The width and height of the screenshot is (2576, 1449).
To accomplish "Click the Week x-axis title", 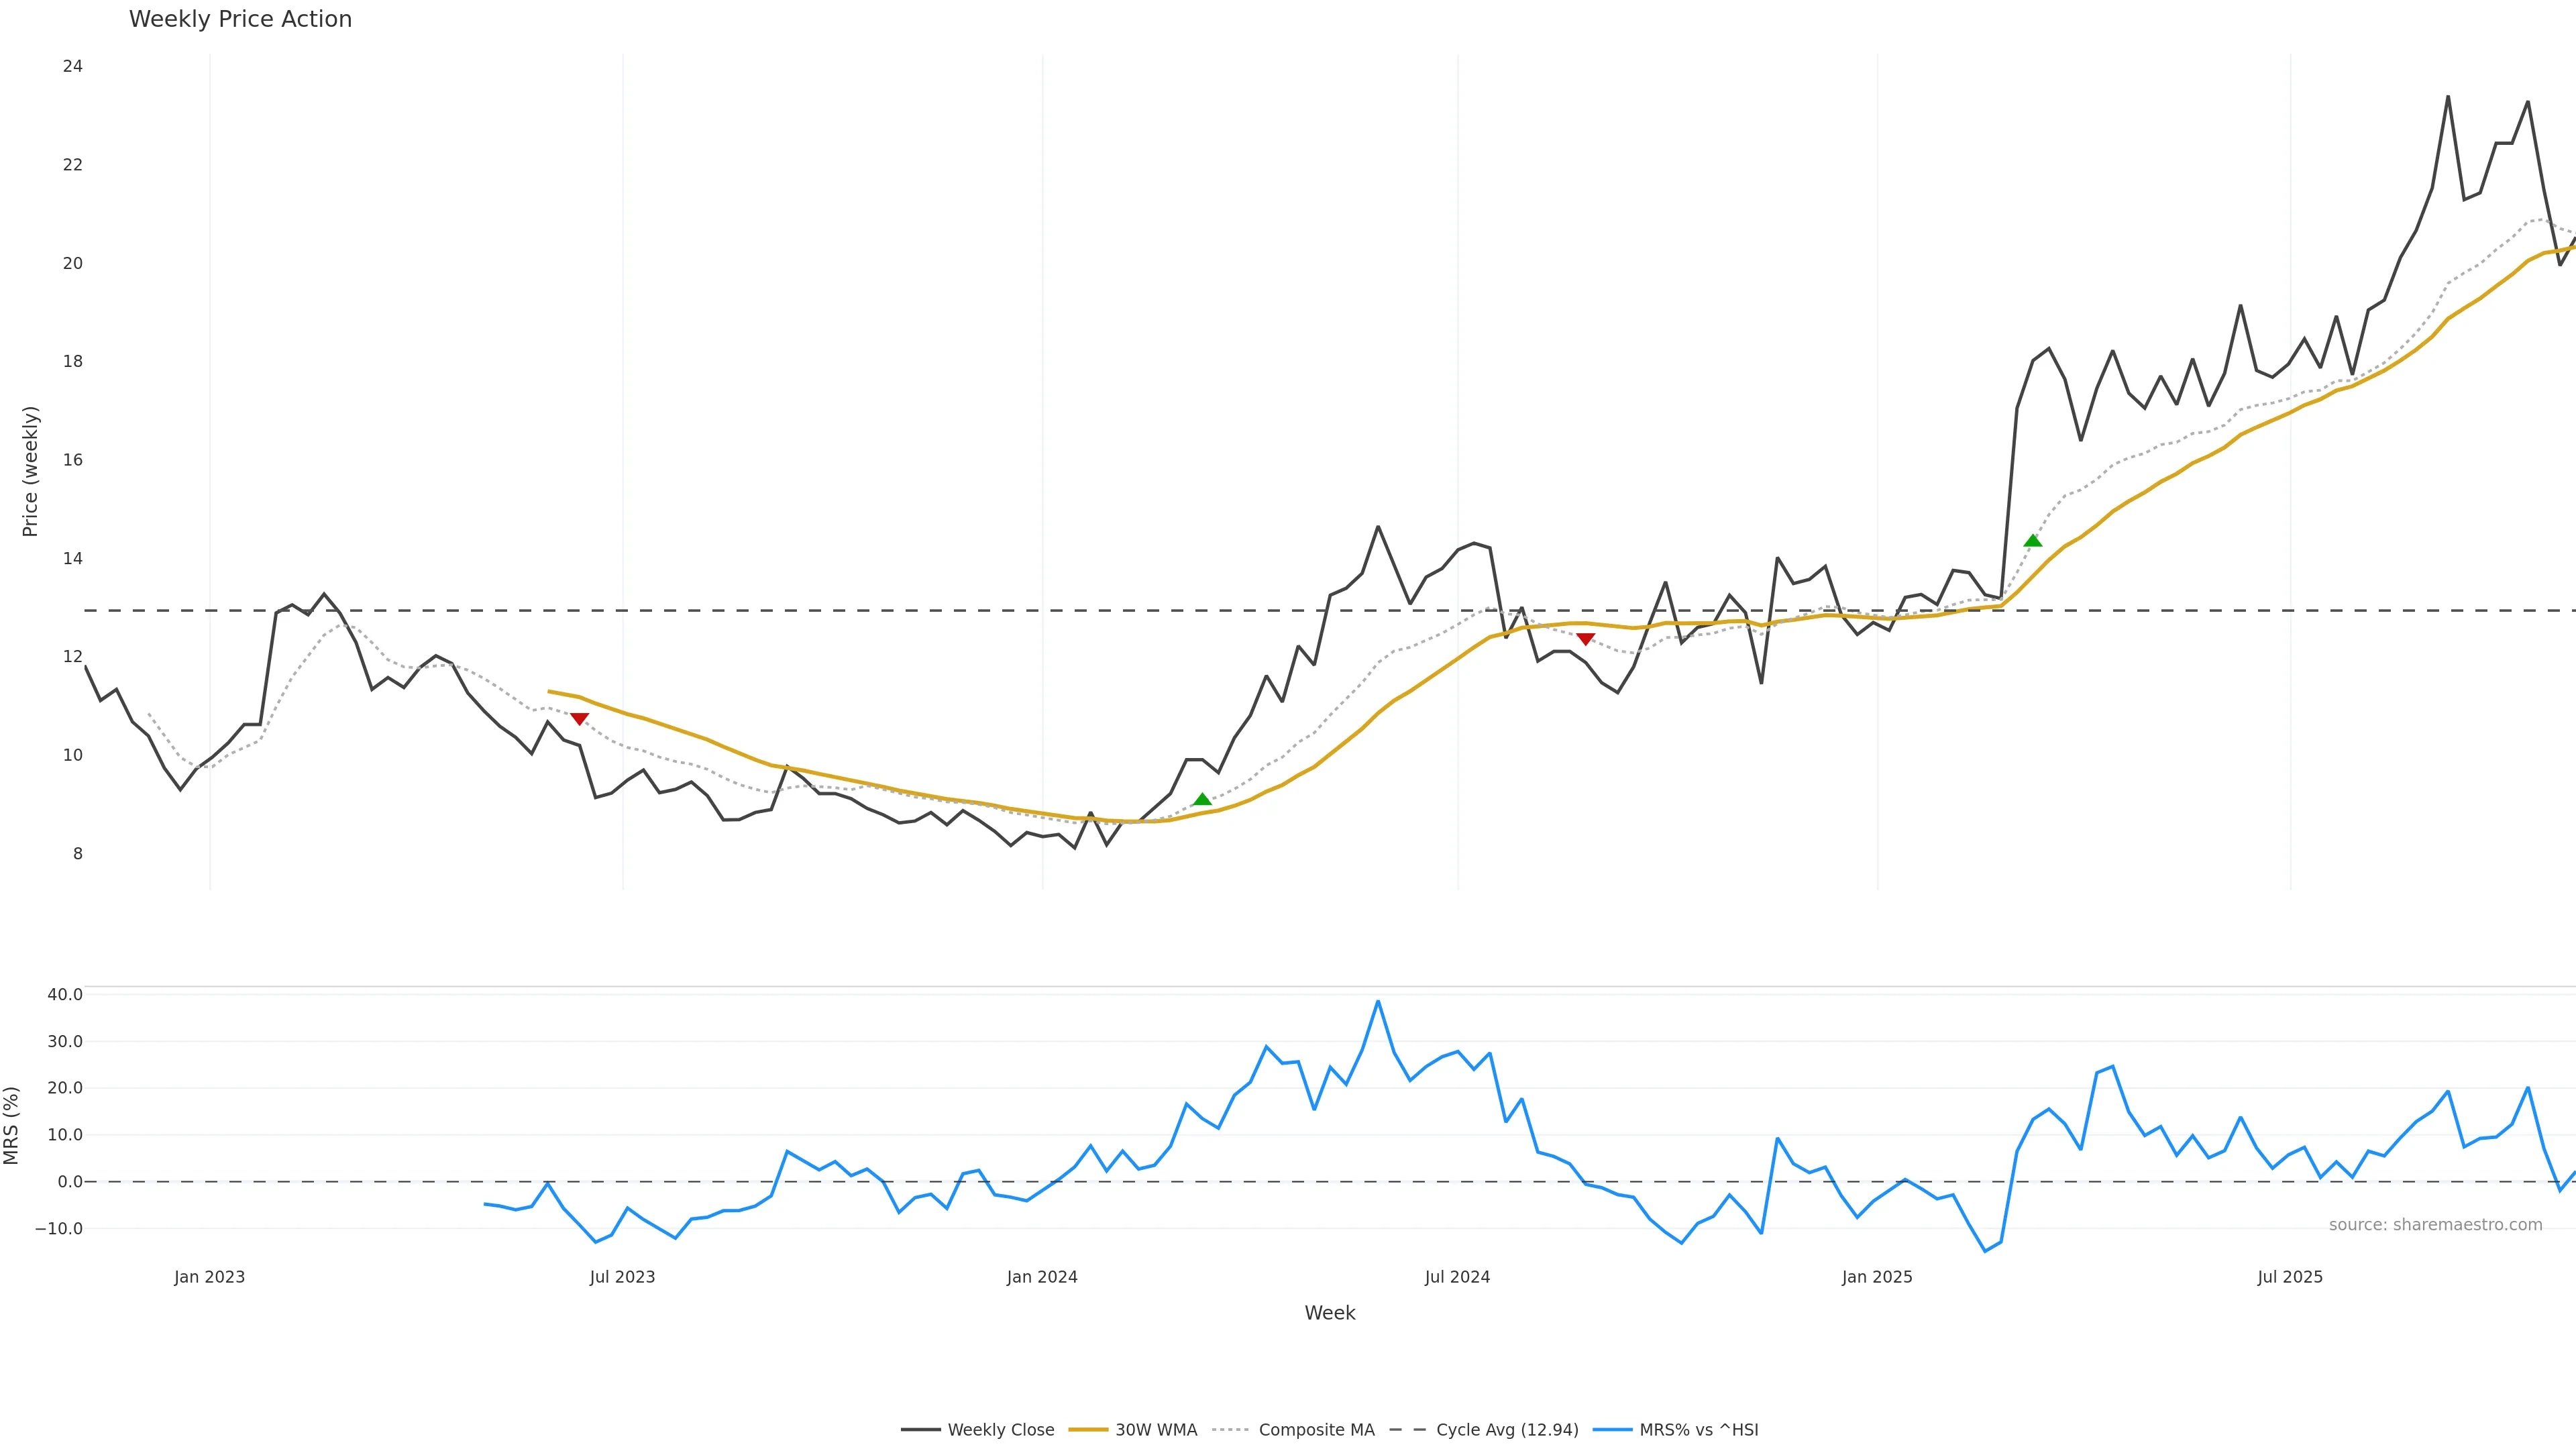I will pyautogui.click(x=1329, y=1313).
